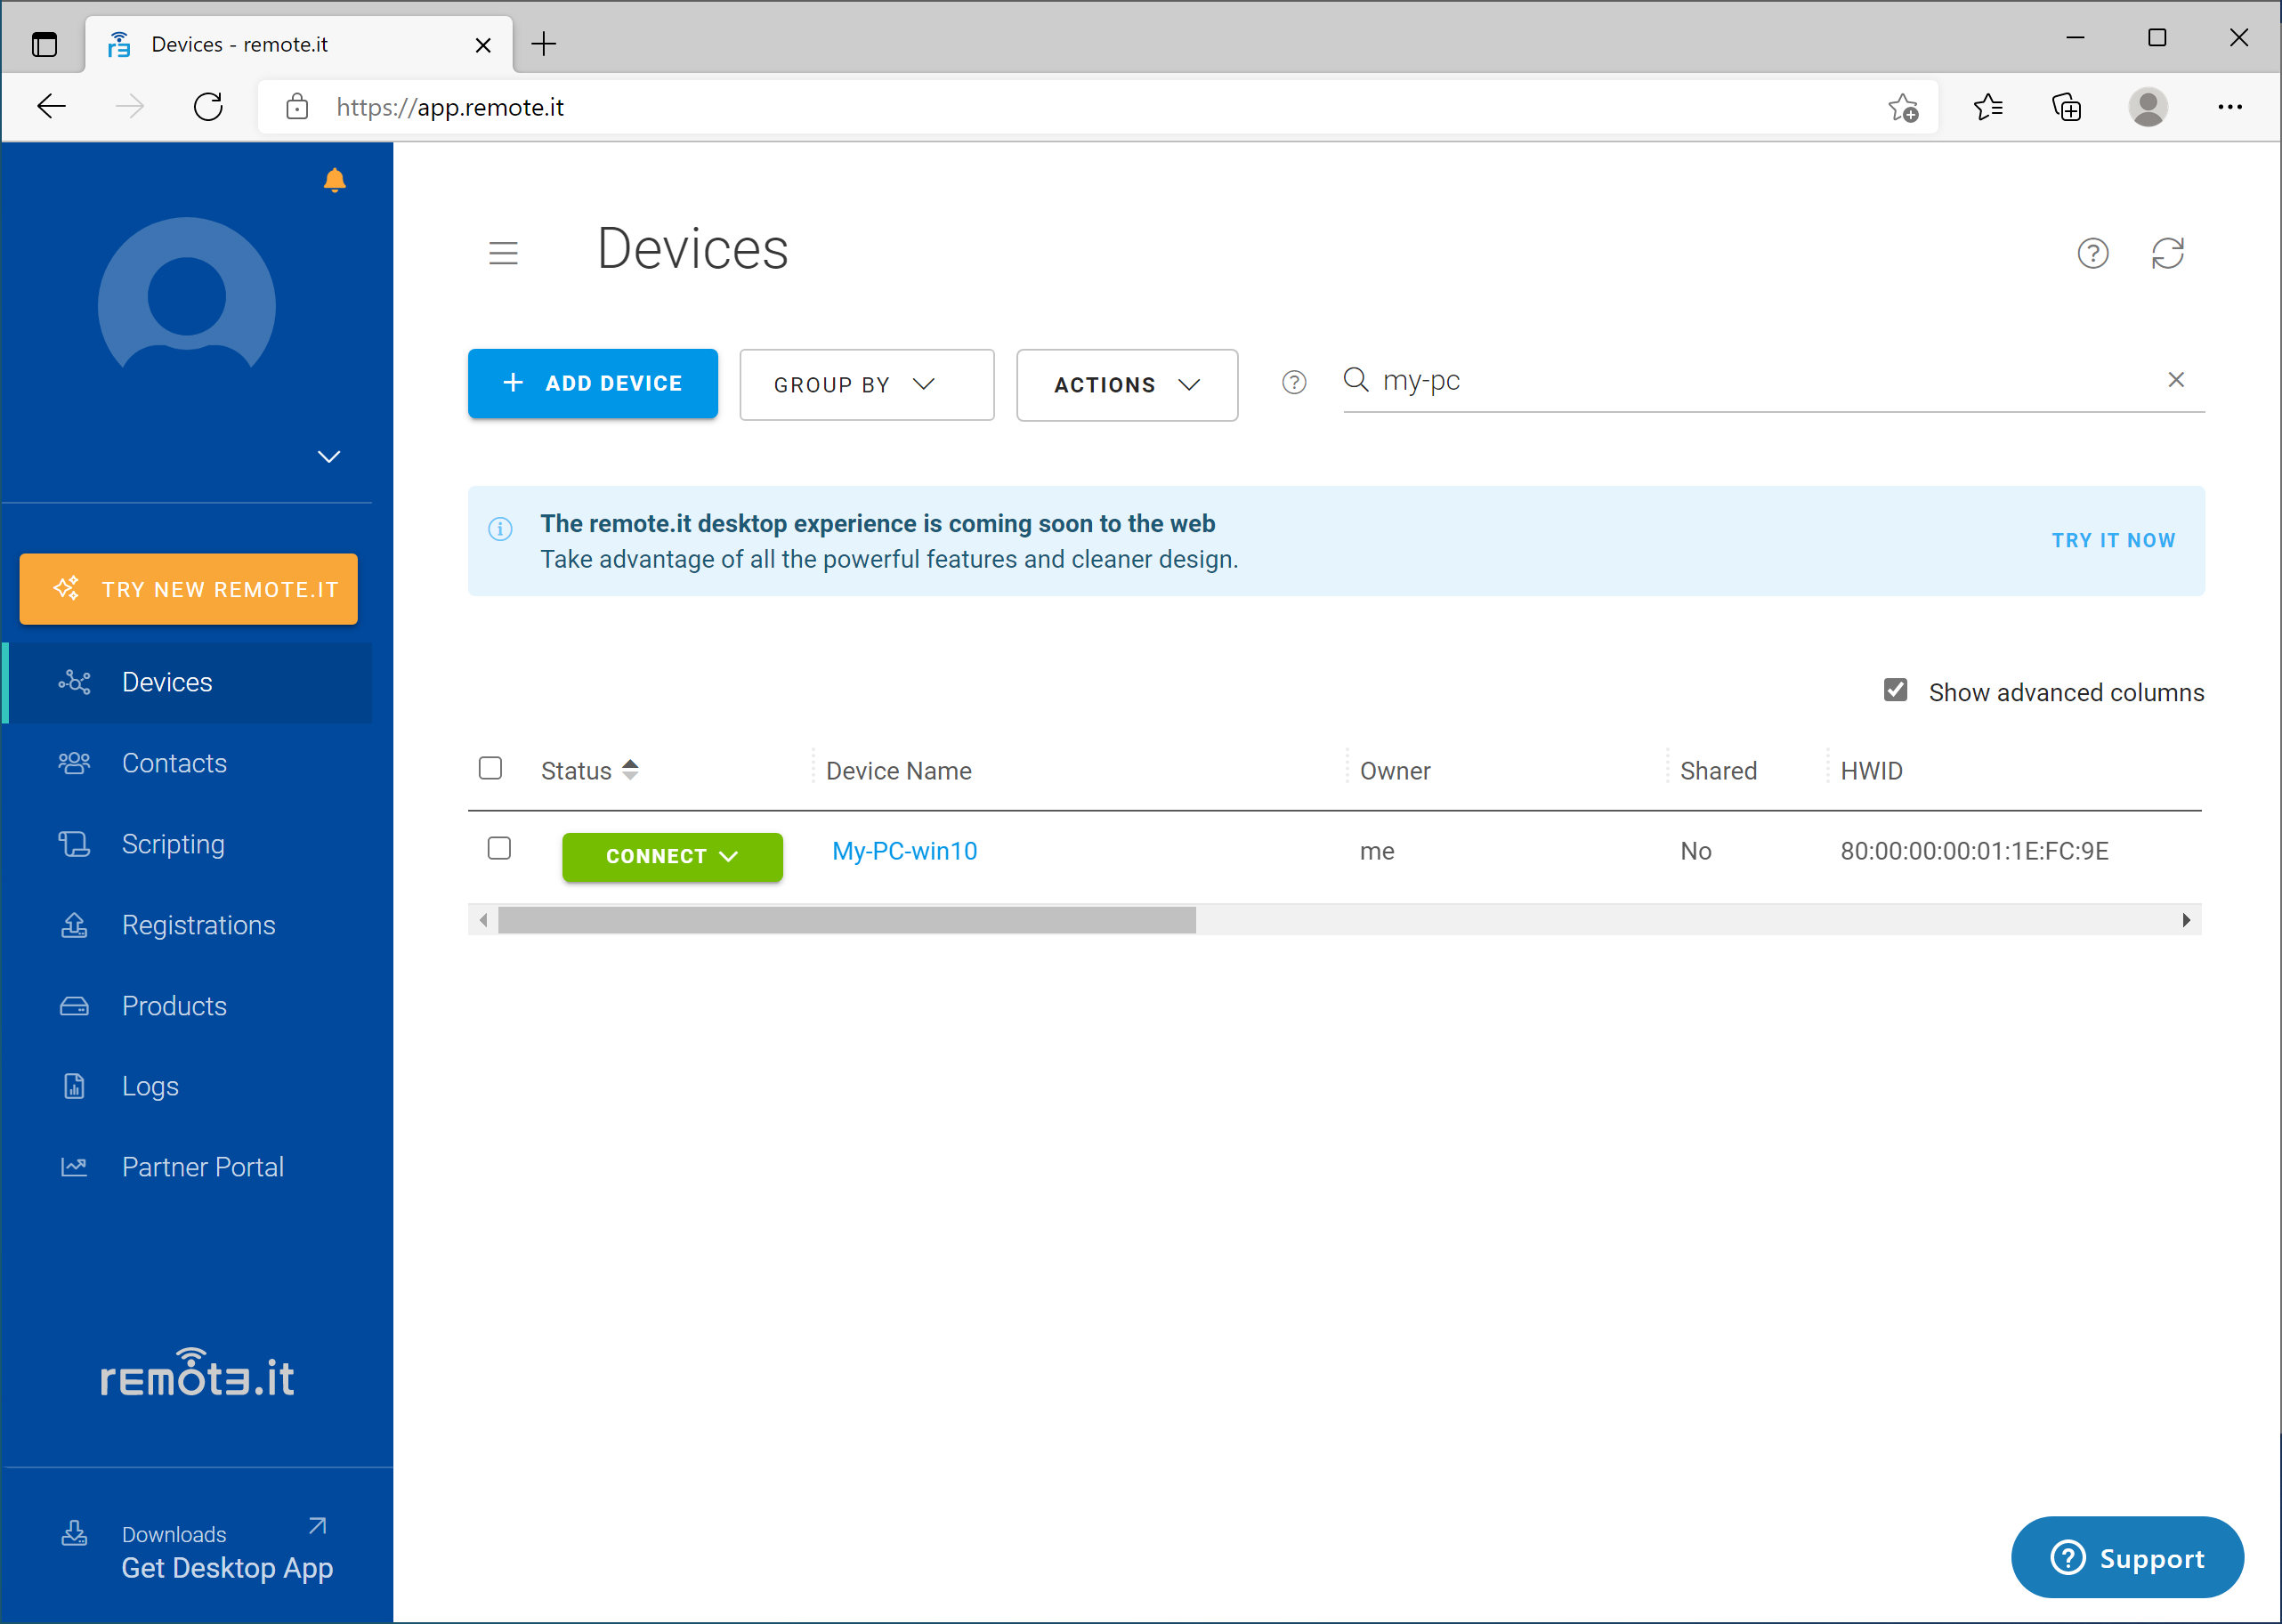The image size is (2282, 1624).
Task: Close the Devices - remote.it tab
Action: click(x=482, y=45)
